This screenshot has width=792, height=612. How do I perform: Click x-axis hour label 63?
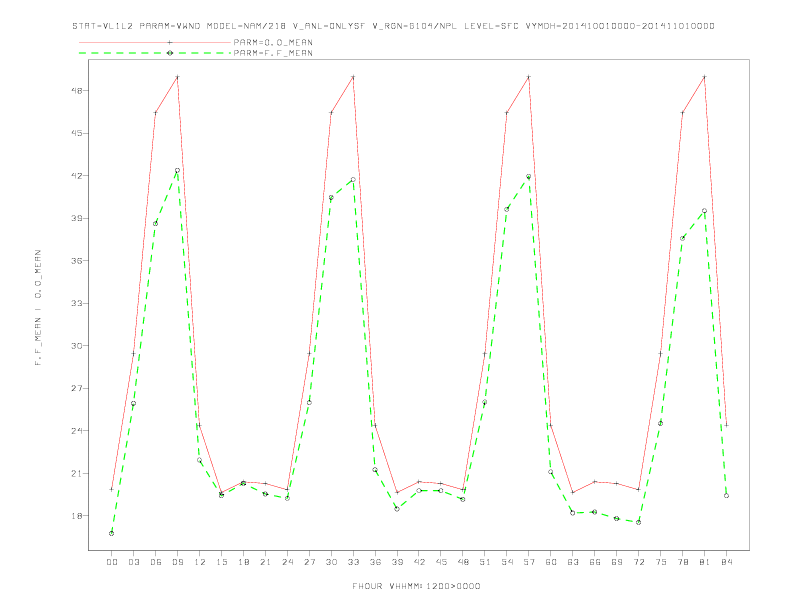pyautogui.click(x=573, y=562)
